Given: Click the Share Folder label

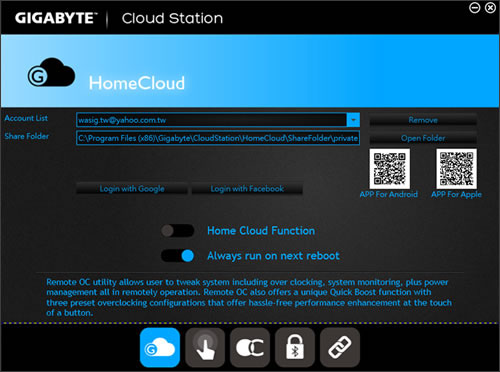Looking at the screenshot, I should pyautogui.click(x=27, y=136).
